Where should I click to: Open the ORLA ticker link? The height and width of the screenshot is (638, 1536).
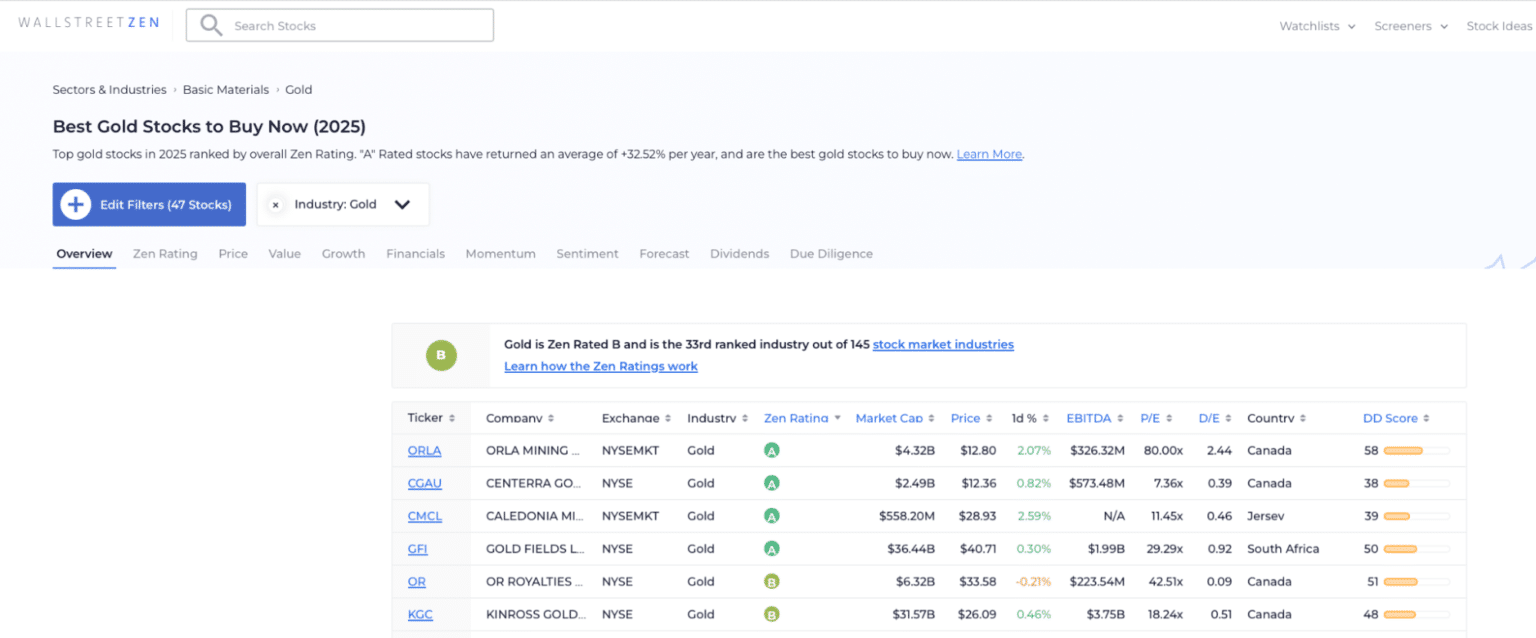point(424,451)
